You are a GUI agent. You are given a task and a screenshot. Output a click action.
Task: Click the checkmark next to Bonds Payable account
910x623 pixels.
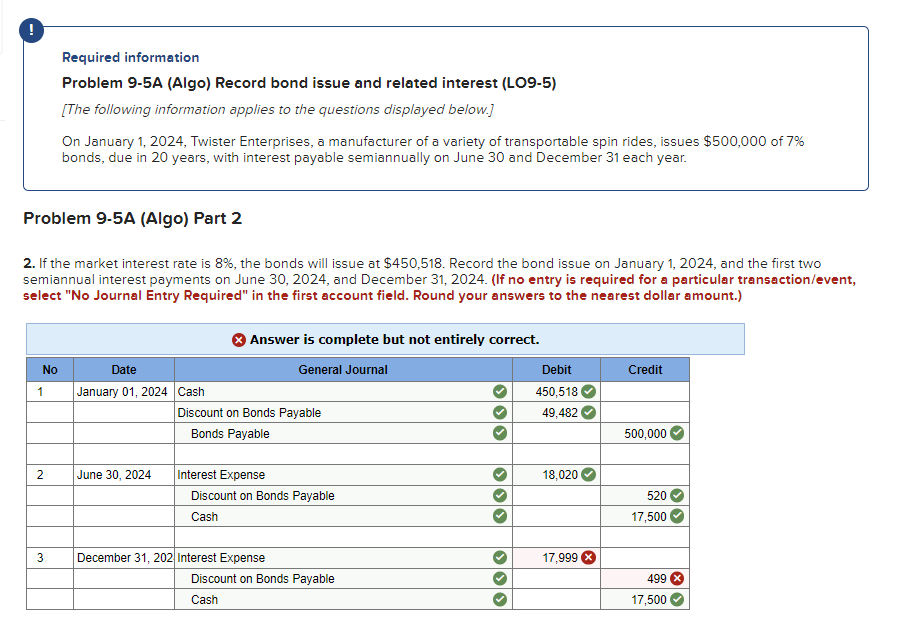[x=499, y=433]
